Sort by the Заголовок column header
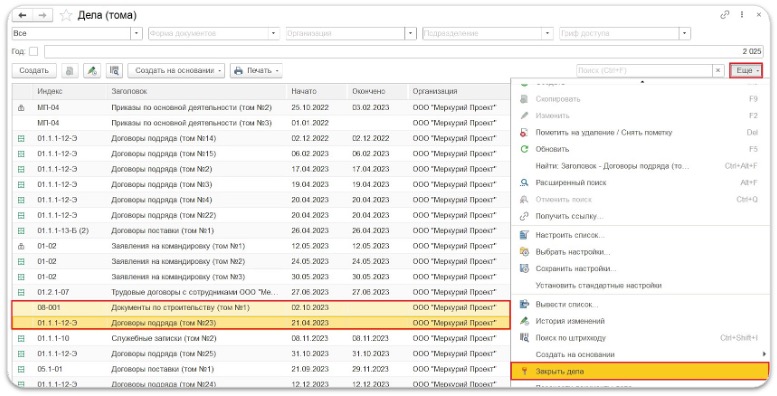 [196, 92]
